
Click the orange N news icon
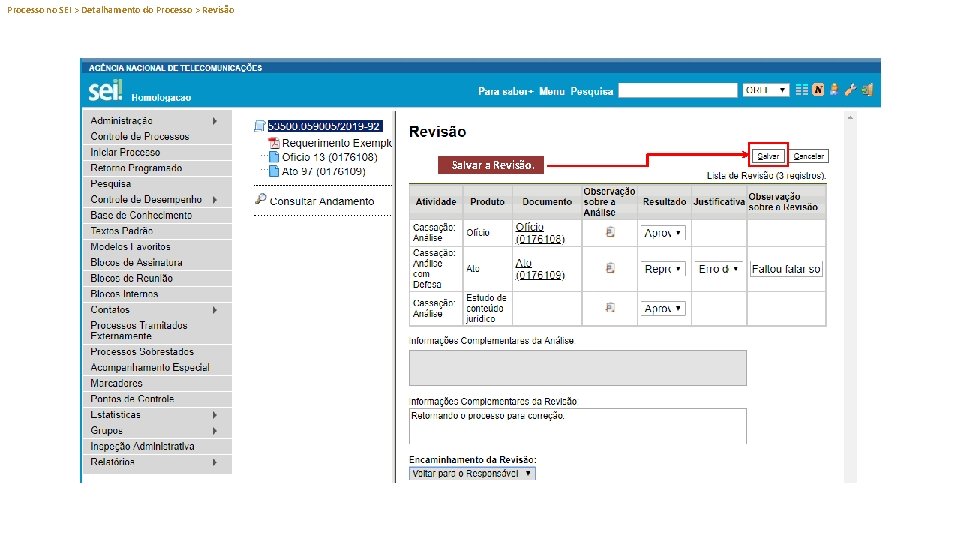coord(818,90)
